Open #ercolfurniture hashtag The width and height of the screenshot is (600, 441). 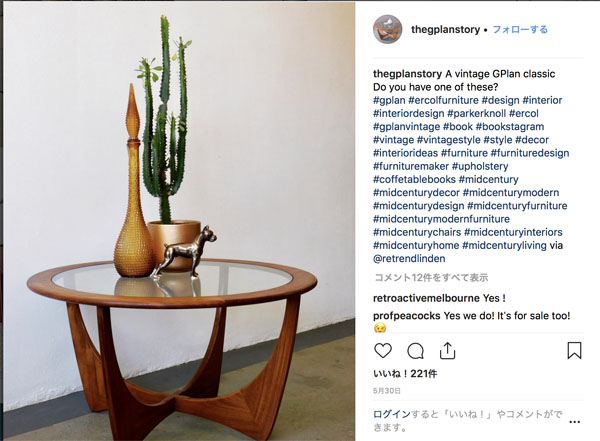point(443,100)
